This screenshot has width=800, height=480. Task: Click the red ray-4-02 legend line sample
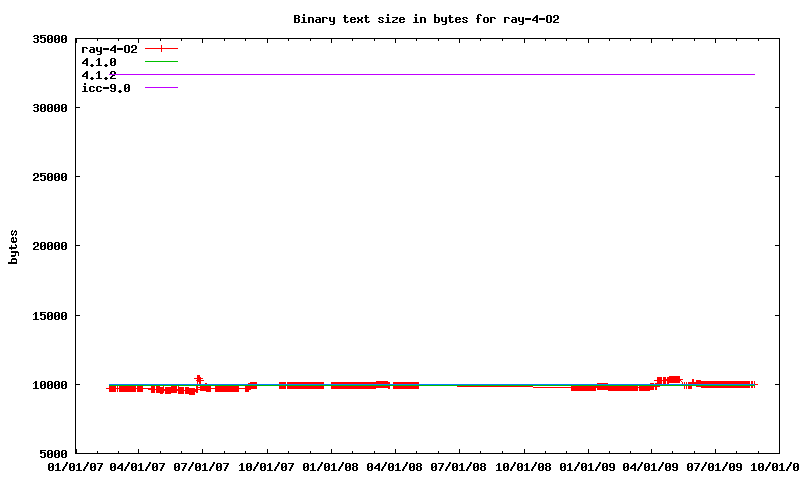161,48
